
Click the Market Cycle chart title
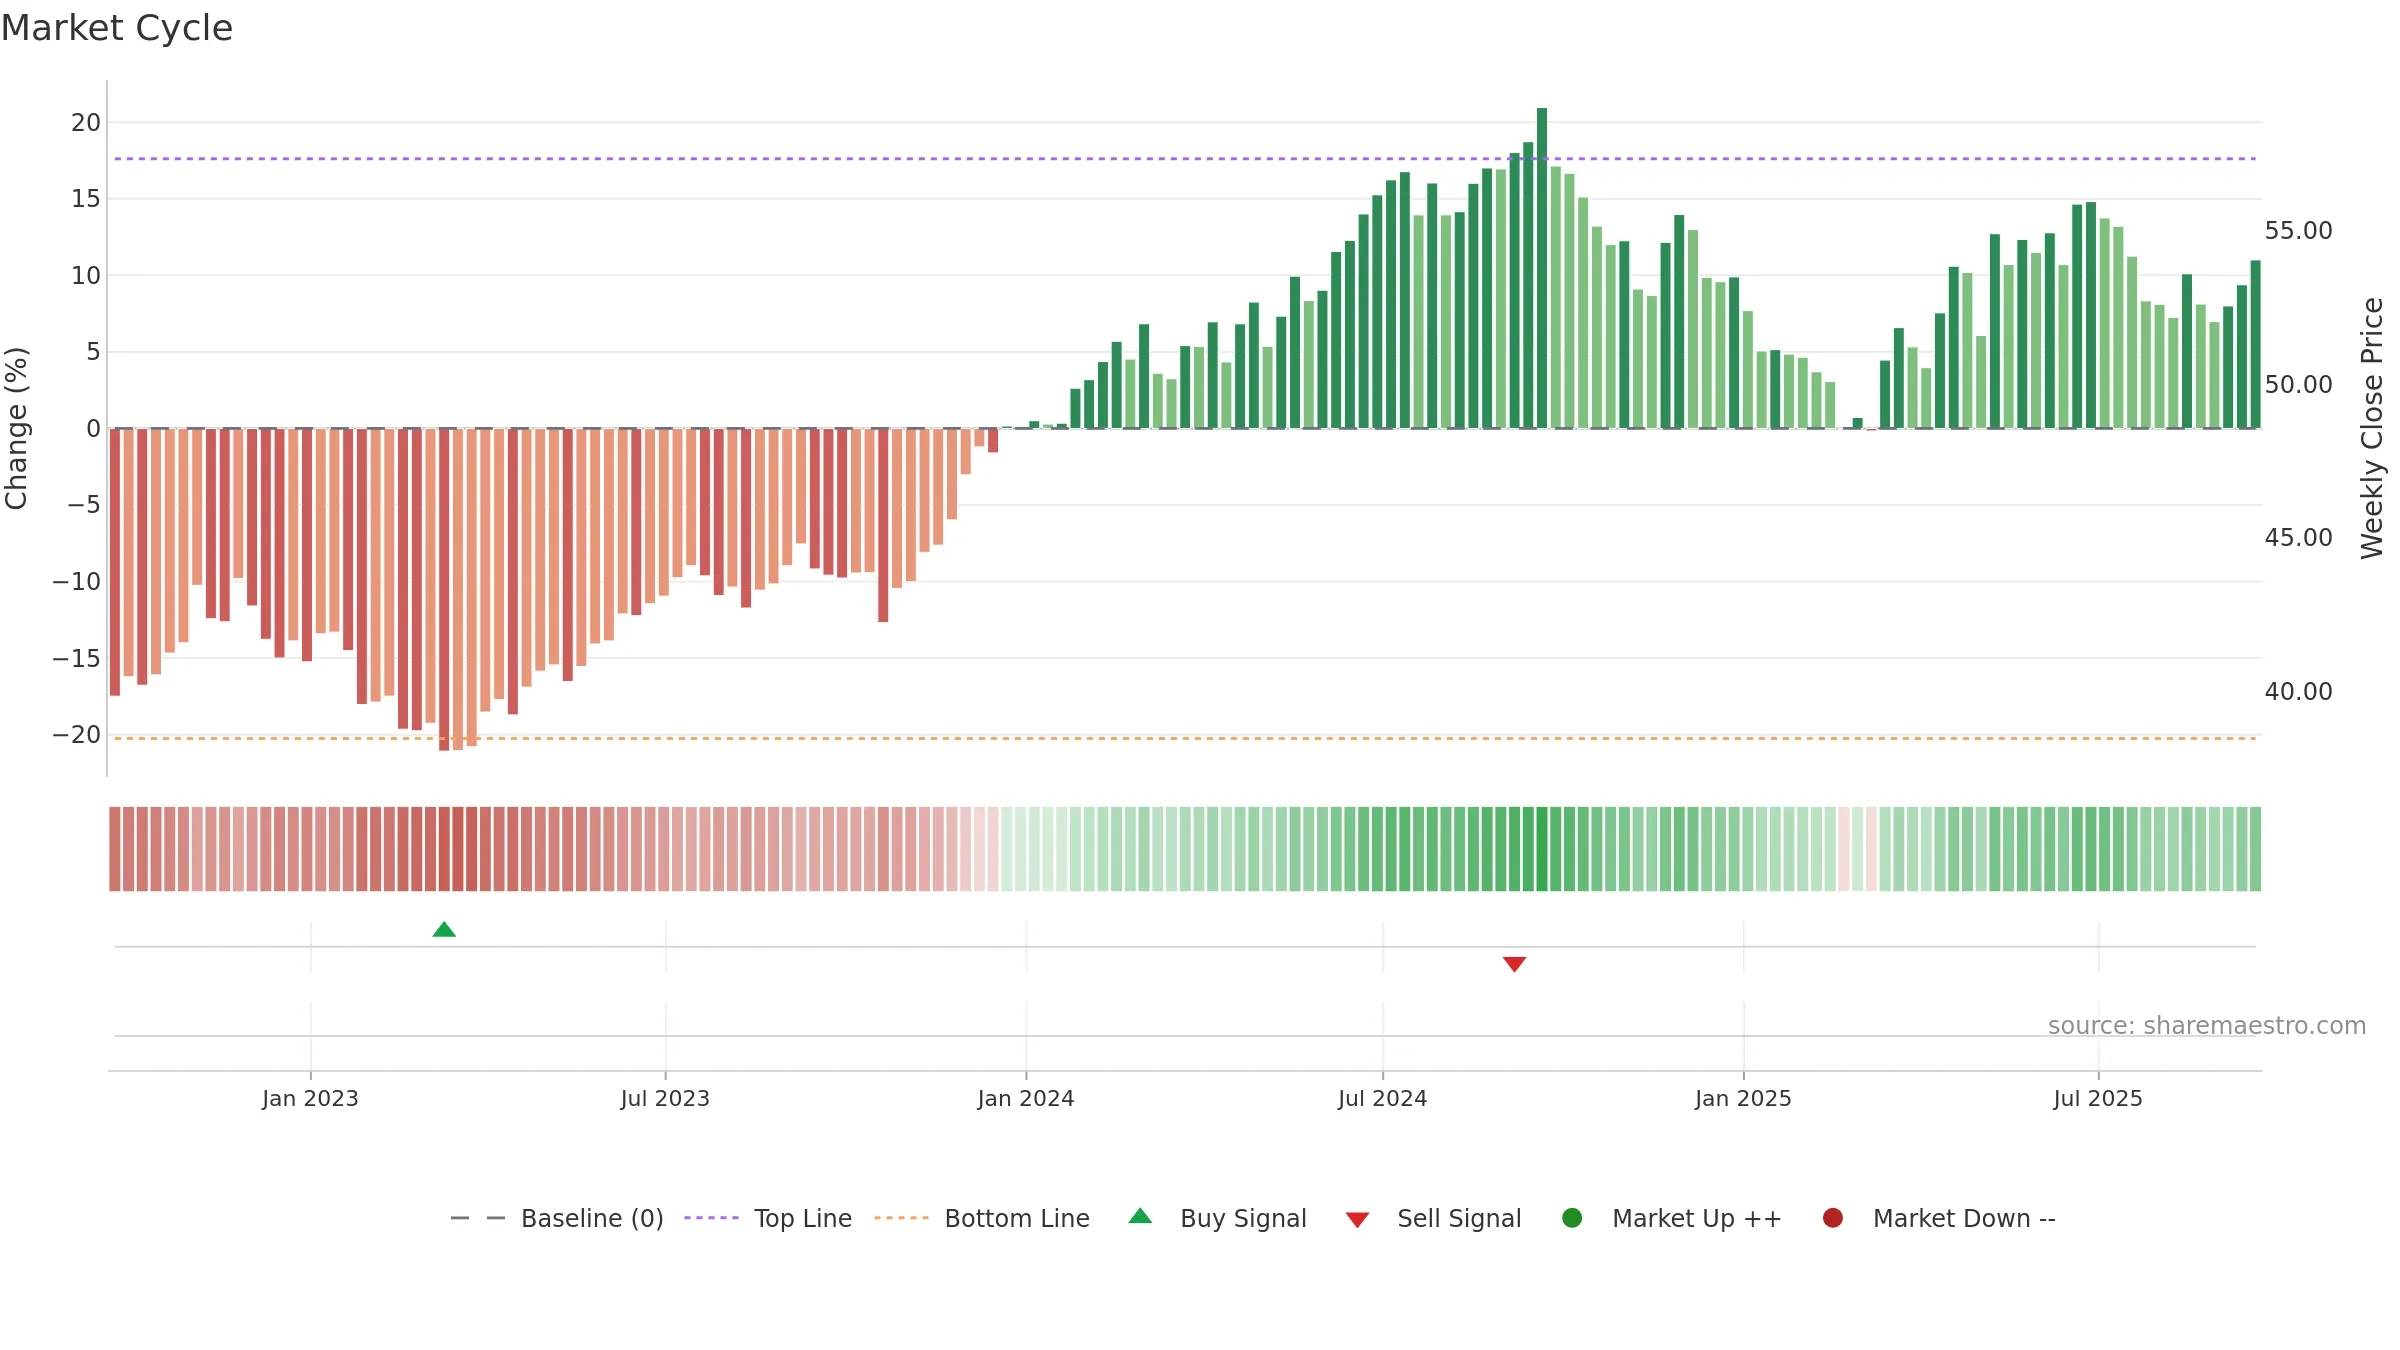coord(117,28)
